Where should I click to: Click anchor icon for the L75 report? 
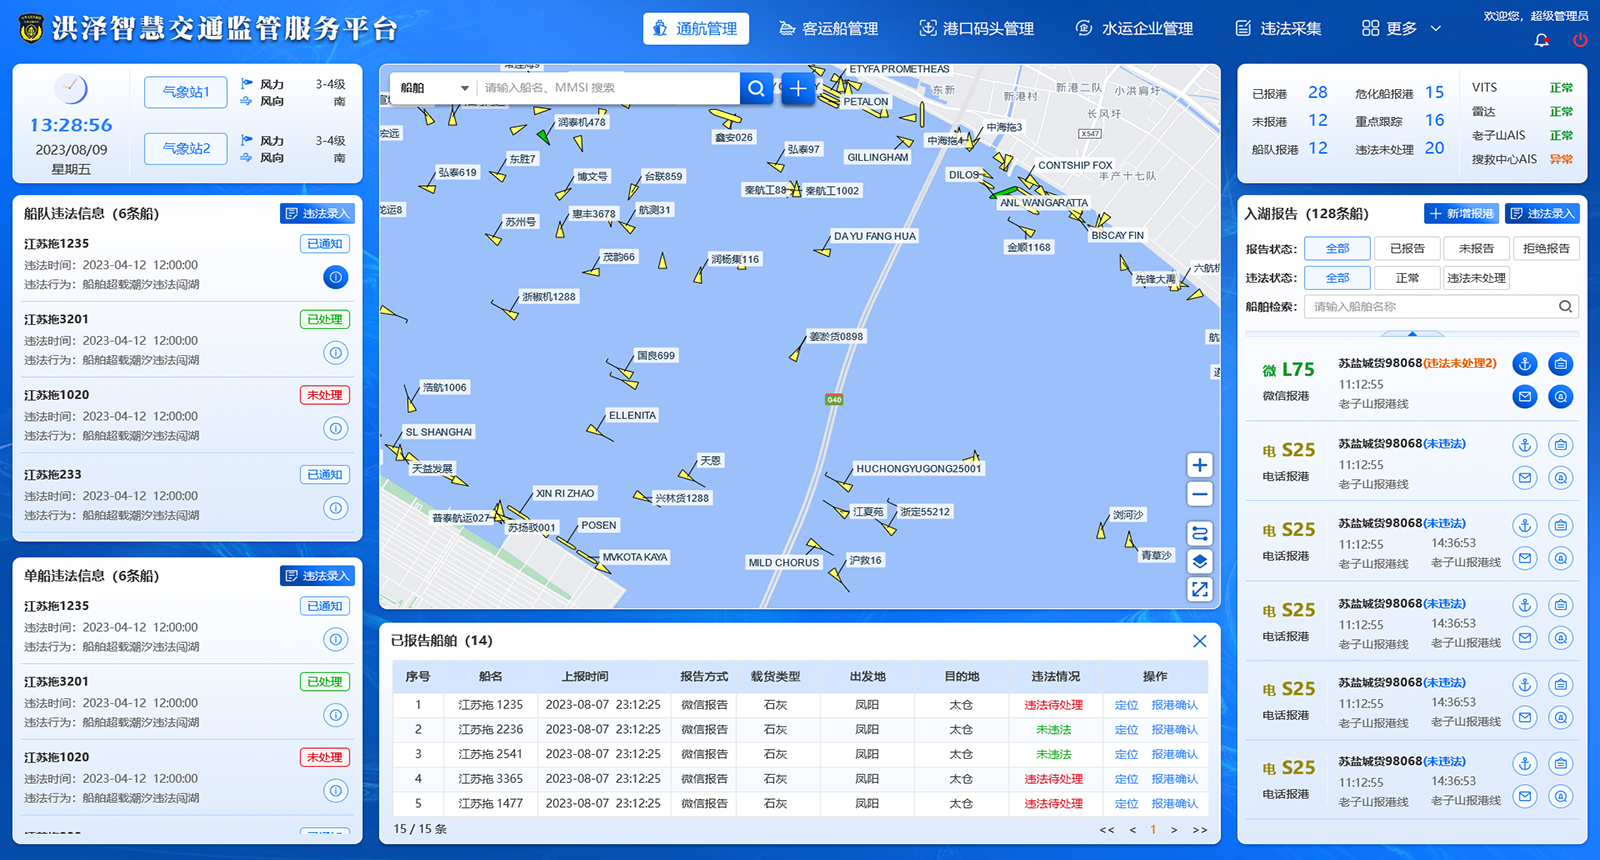click(x=1524, y=364)
